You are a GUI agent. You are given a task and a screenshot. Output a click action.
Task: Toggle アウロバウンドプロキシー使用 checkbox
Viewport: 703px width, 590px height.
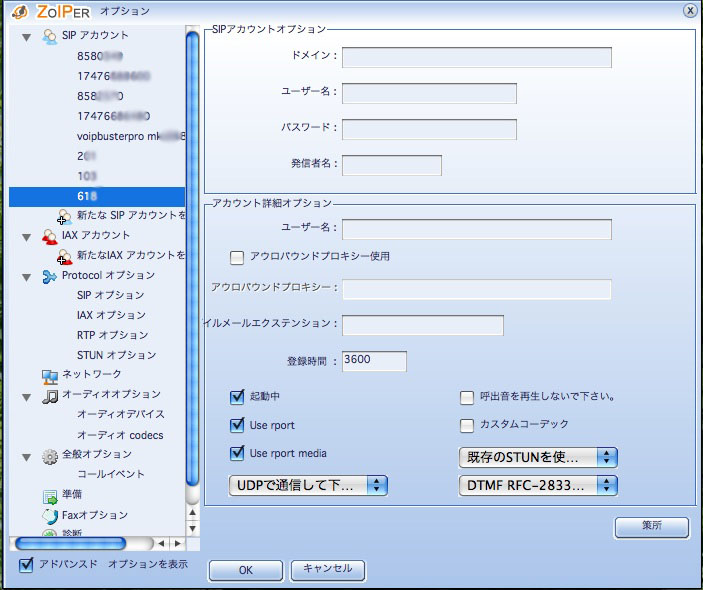click(x=237, y=257)
